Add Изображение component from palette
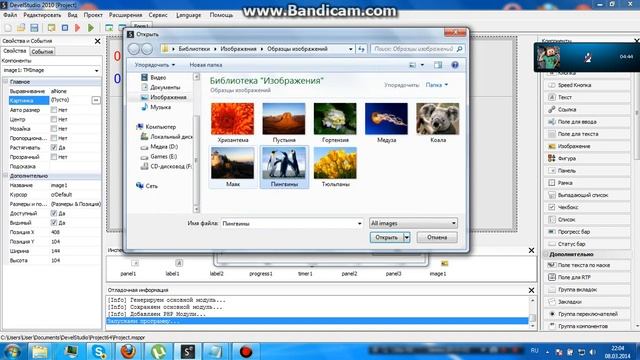 pos(587,146)
